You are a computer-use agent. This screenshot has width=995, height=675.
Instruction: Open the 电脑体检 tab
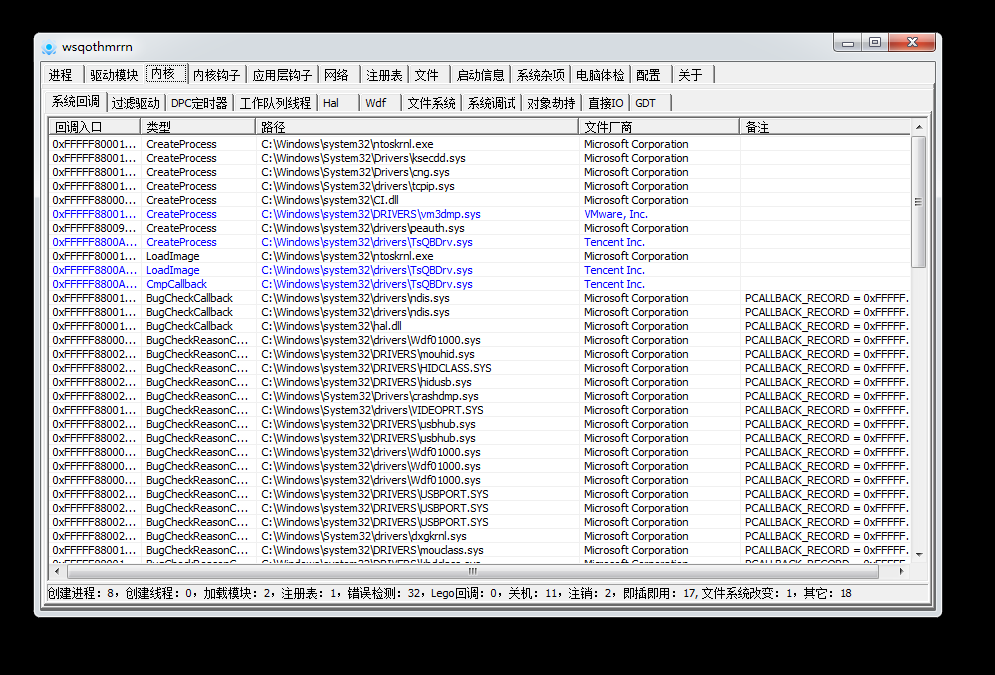point(600,75)
